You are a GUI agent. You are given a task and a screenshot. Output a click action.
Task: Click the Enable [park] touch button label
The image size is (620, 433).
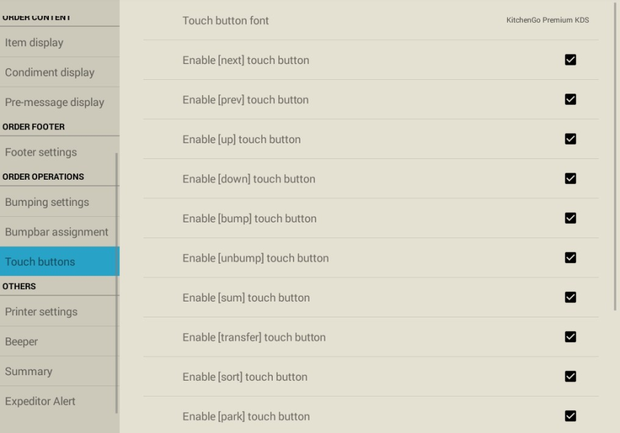click(x=246, y=416)
